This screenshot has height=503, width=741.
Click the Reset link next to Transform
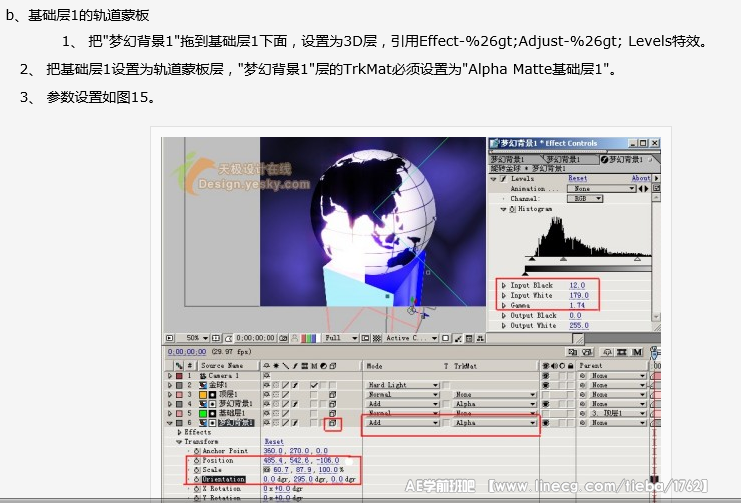[274, 442]
